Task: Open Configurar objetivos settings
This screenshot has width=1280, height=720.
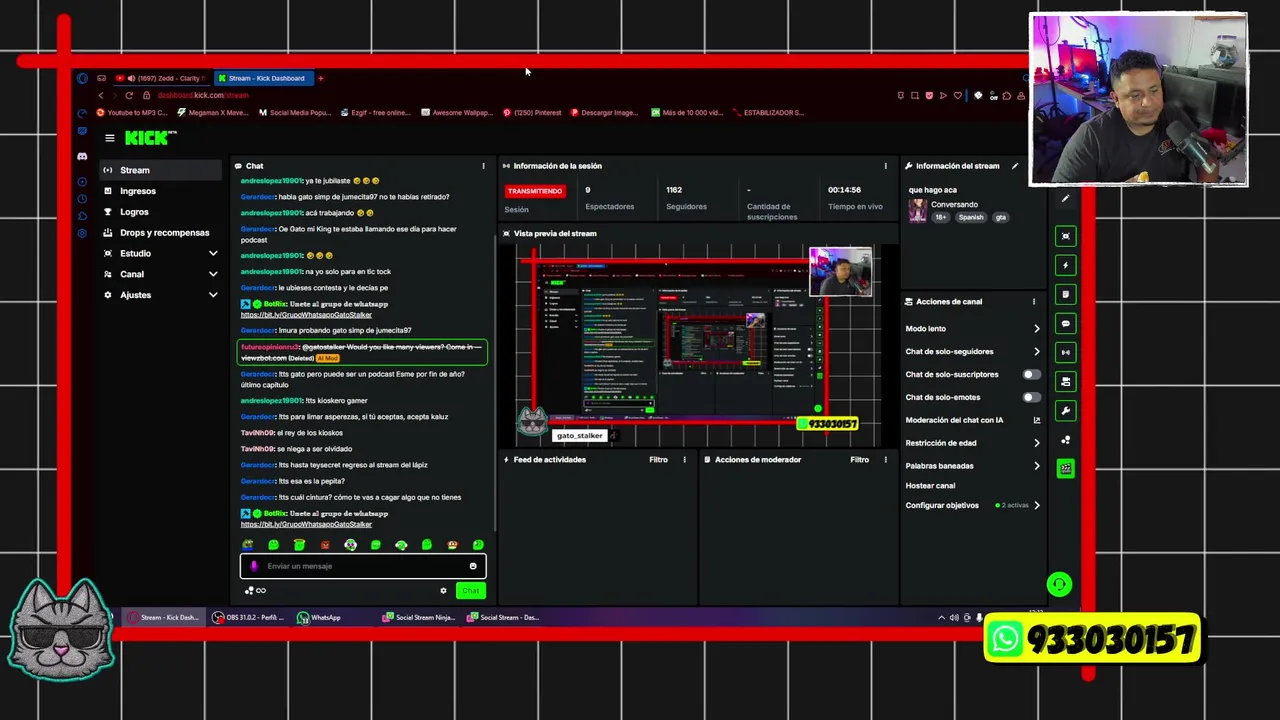Action: point(972,505)
